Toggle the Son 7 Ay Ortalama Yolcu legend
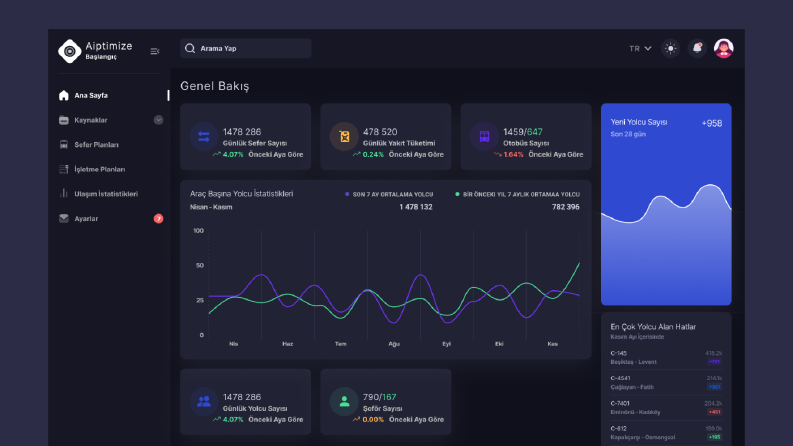793x446 pixels. (x=389, y=194)
